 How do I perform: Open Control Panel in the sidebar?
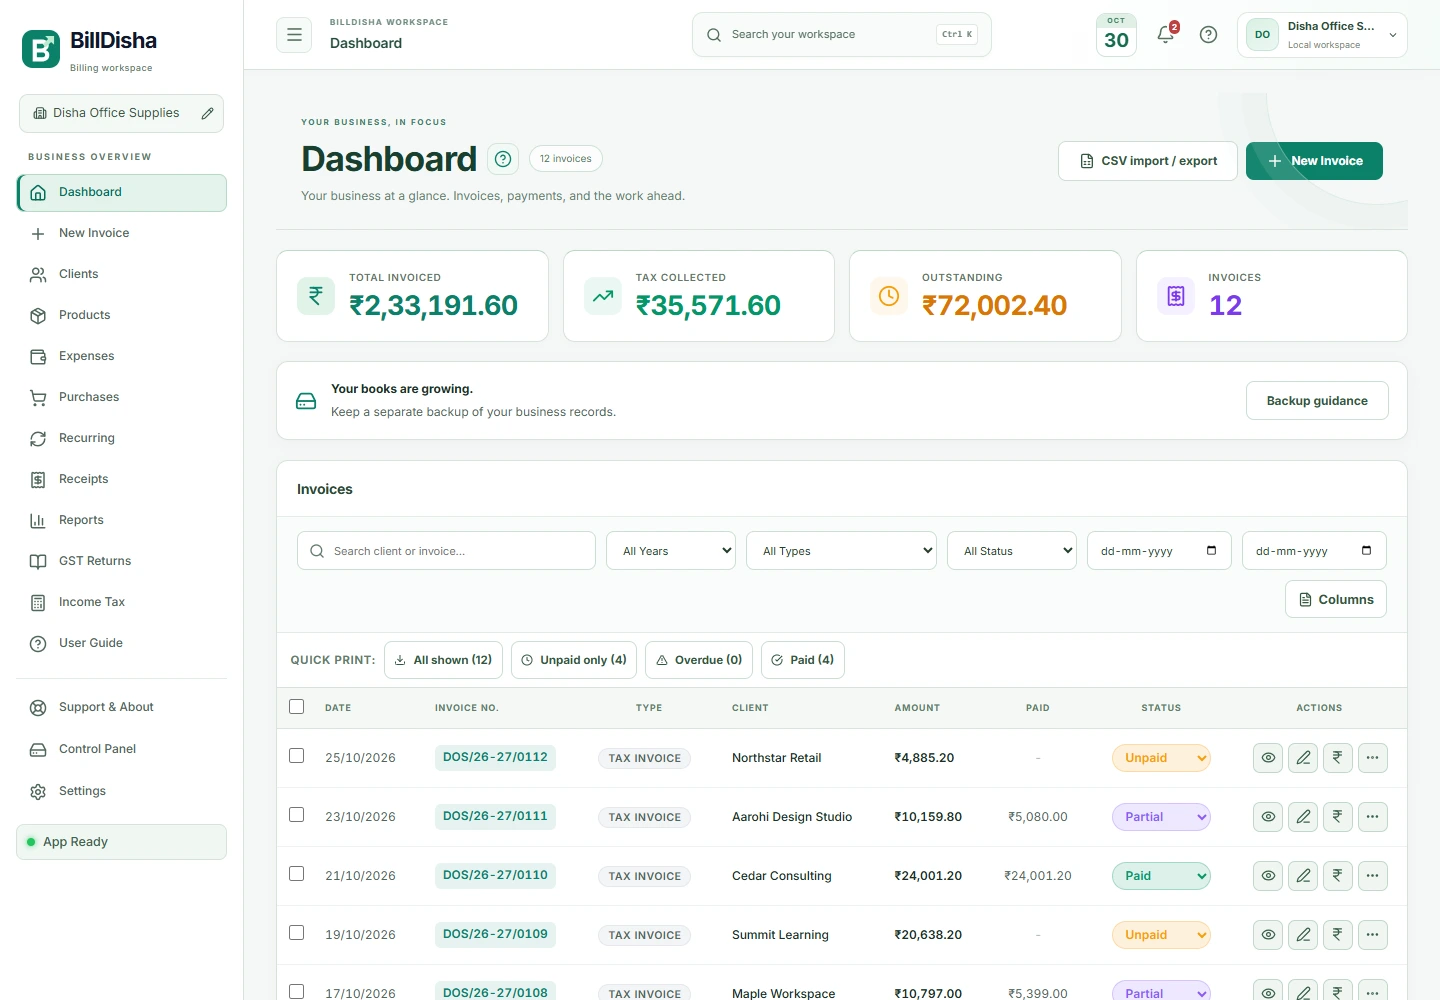click(121, 749)
